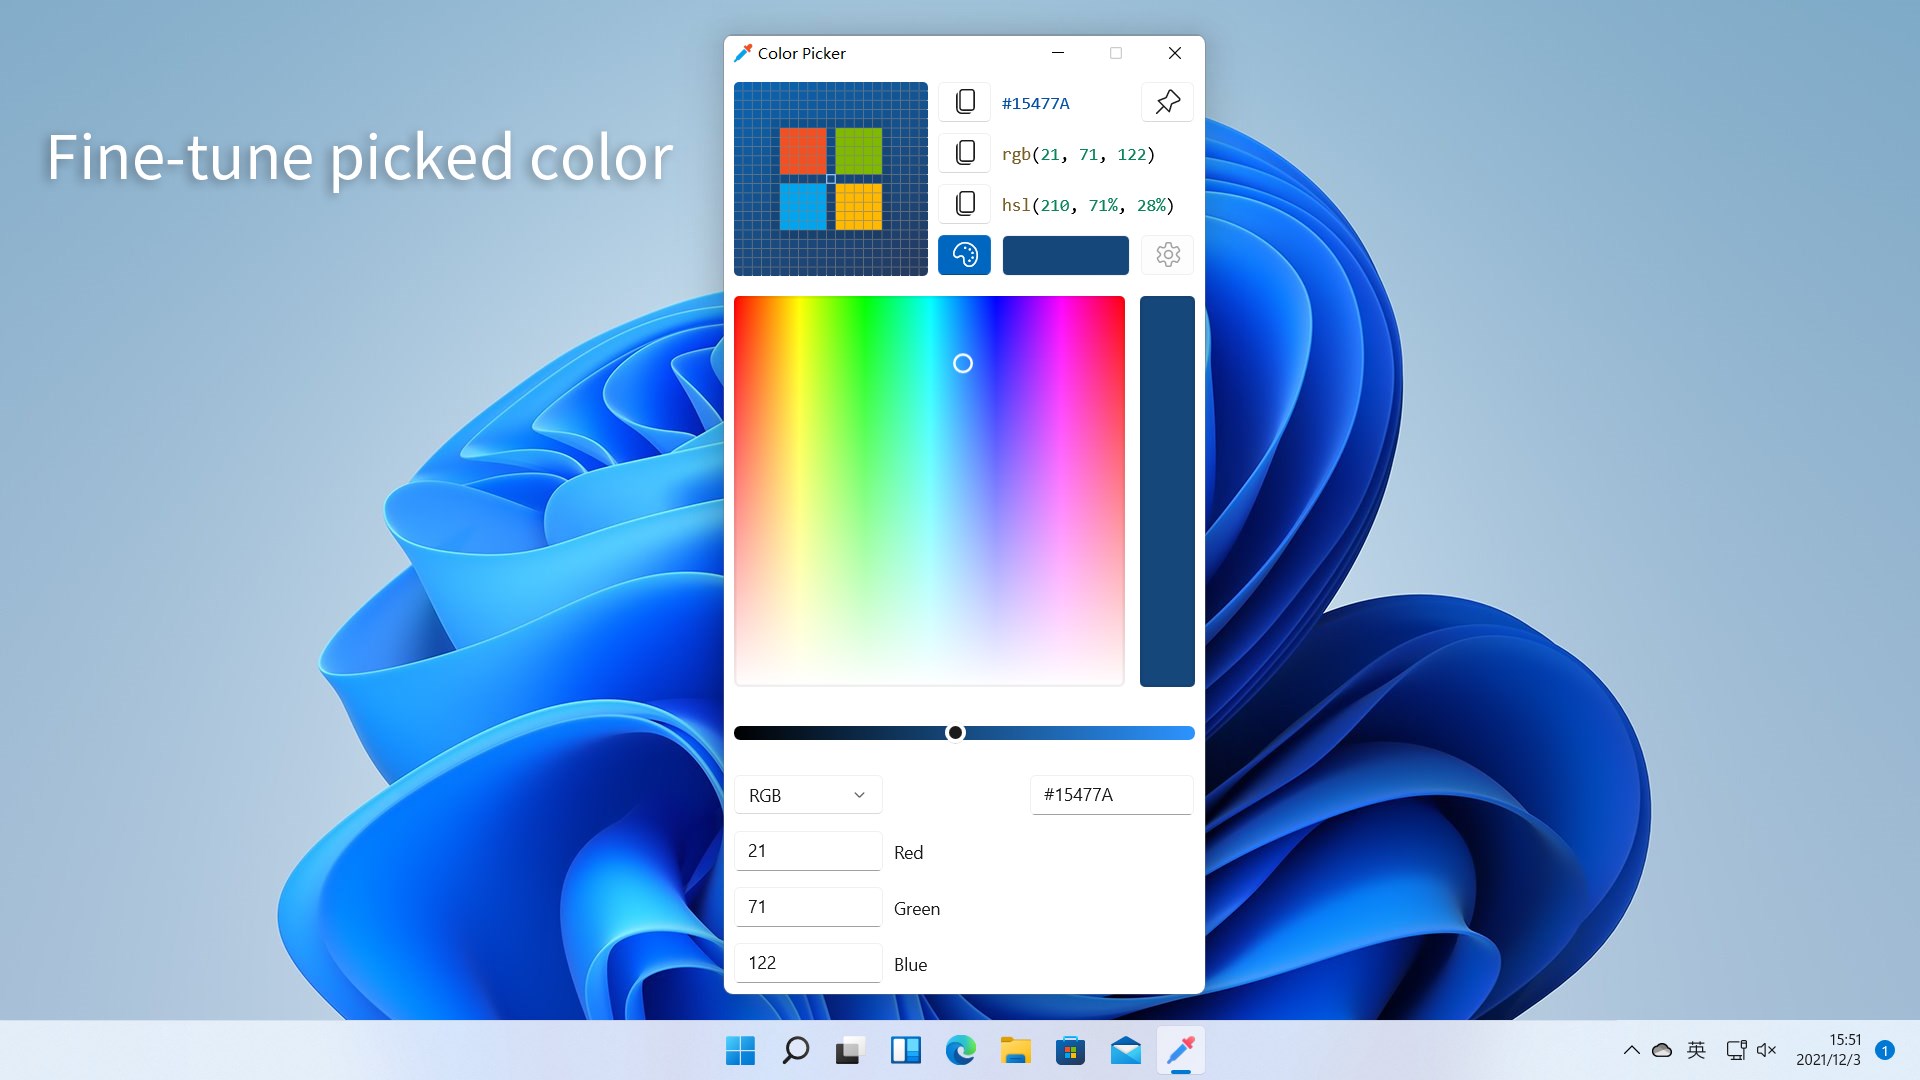Show hidden system tray icons
The width and height of the screenshot is (1920, 1080).
pos(1631,1050)
